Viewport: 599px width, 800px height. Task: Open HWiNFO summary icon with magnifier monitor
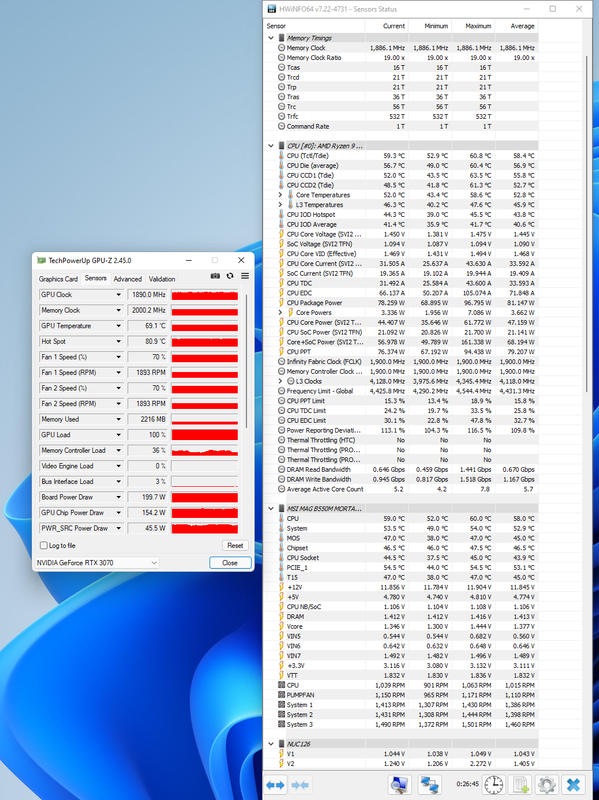(x=400, y=785)
